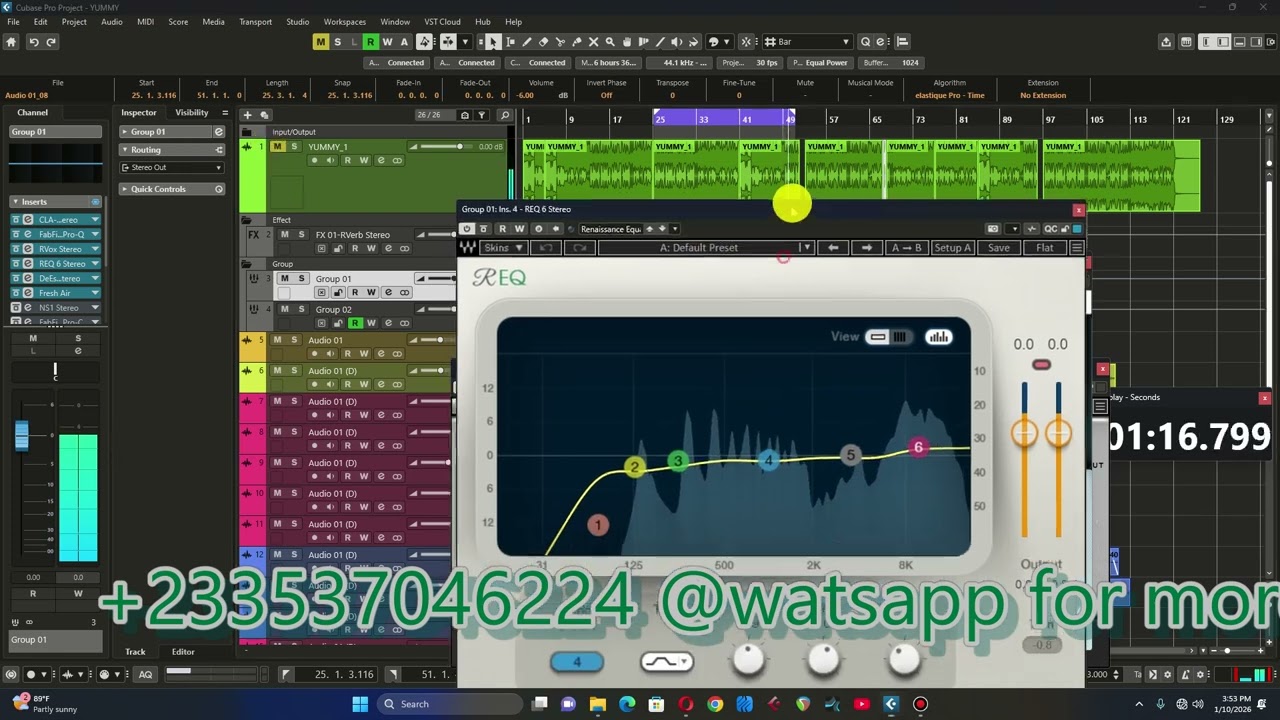
Task: Open channel settings for Group 01 inspector
Action: coord(219,131)
